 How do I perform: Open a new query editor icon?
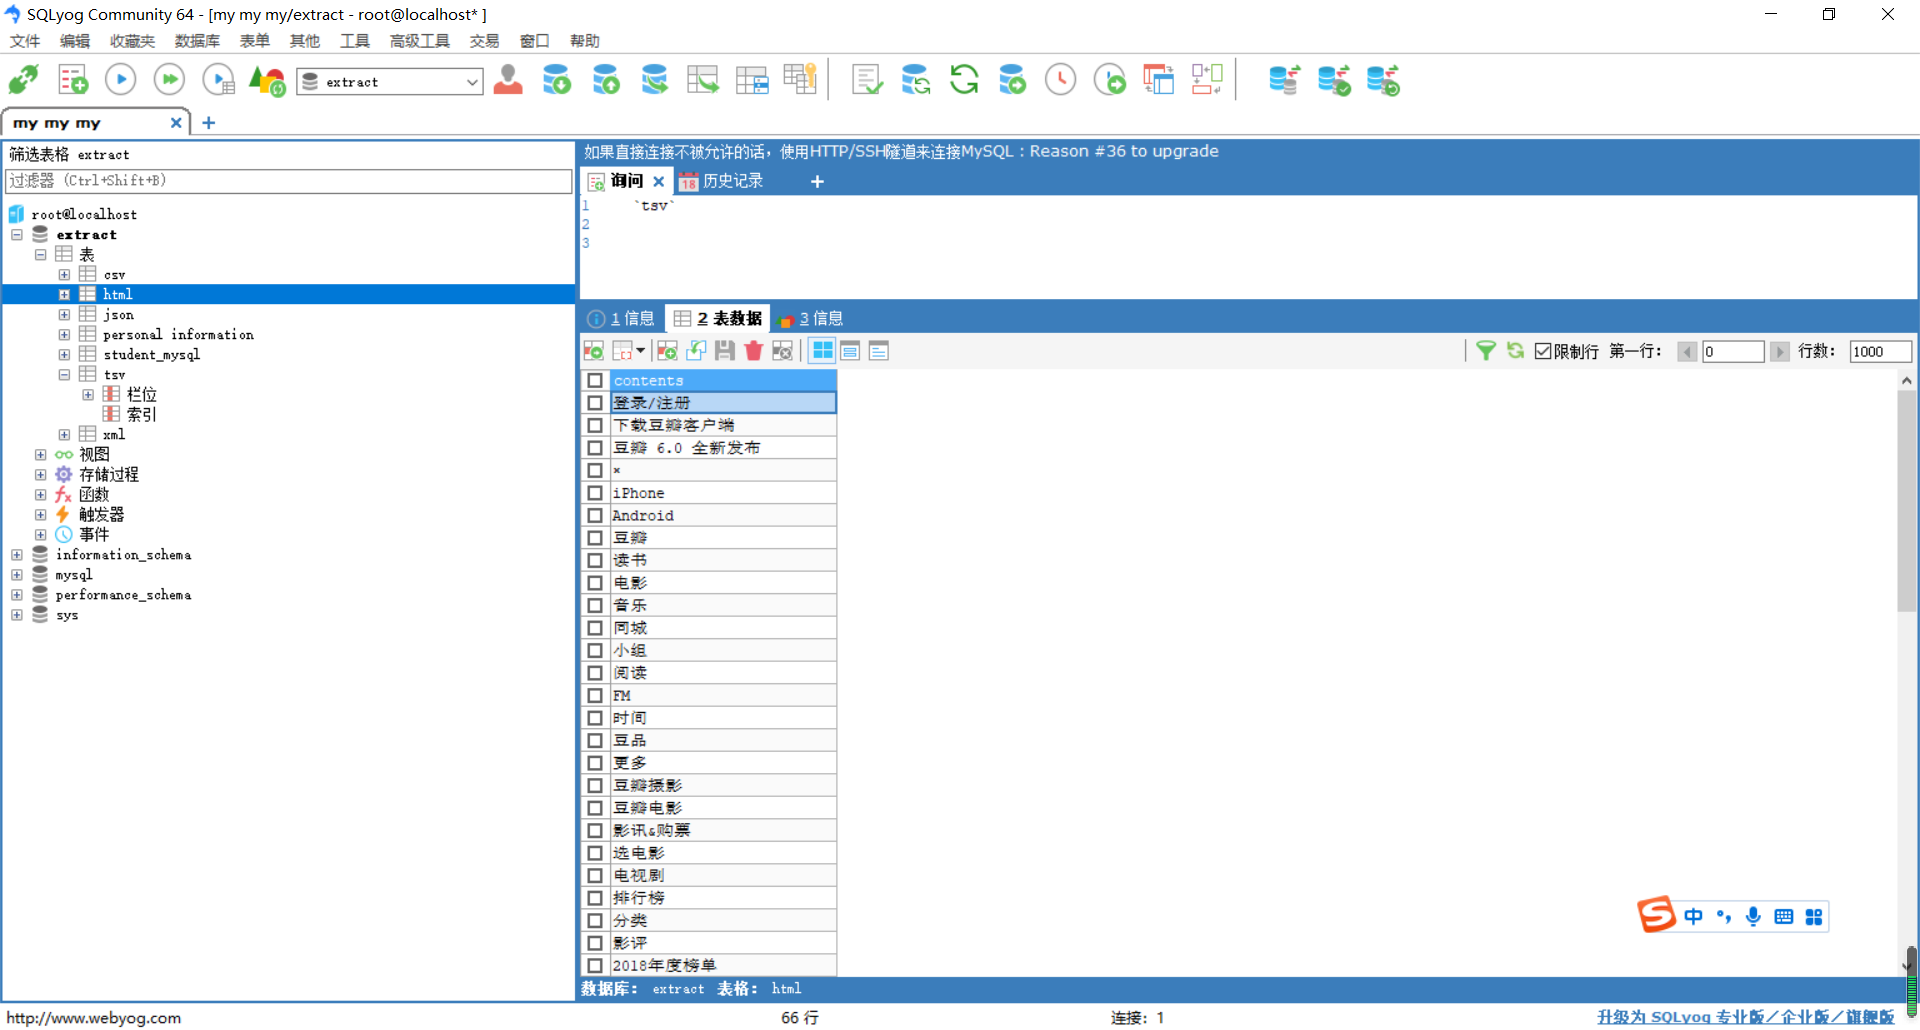click(x=73, y=79)
